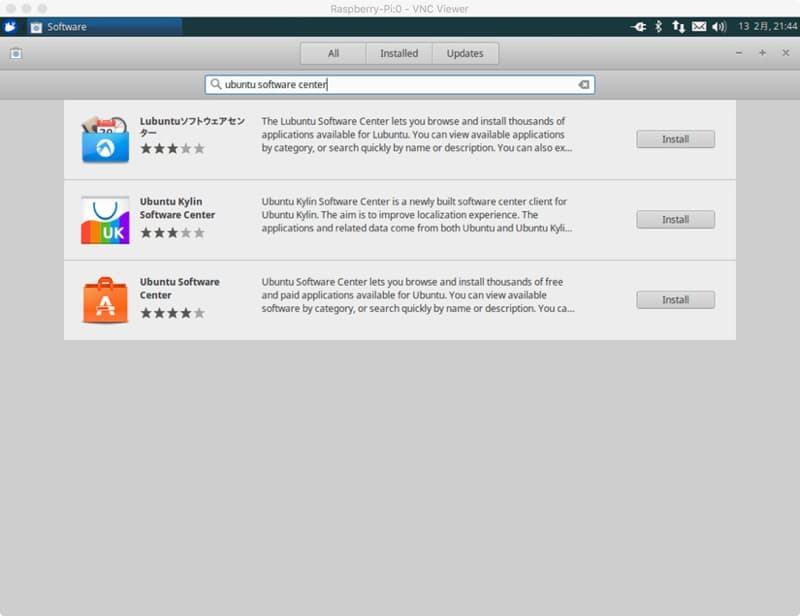
Task: Switch to the All tab
Action: pos(333,53)
